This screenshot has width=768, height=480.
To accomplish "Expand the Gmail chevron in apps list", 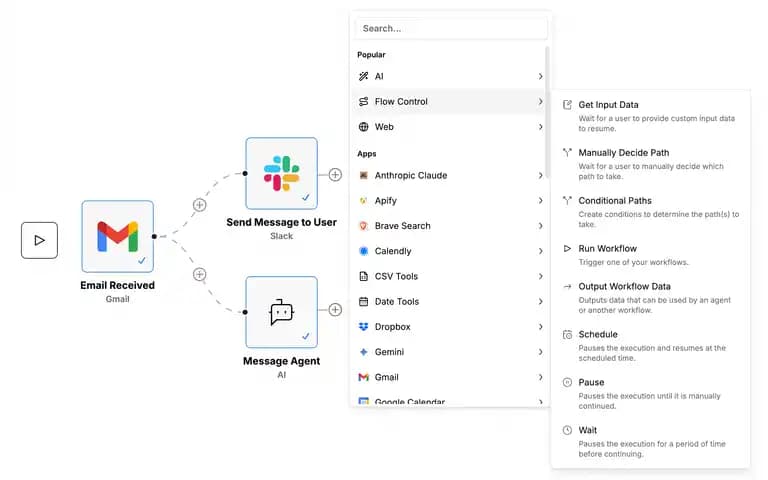I will [540, 377].
